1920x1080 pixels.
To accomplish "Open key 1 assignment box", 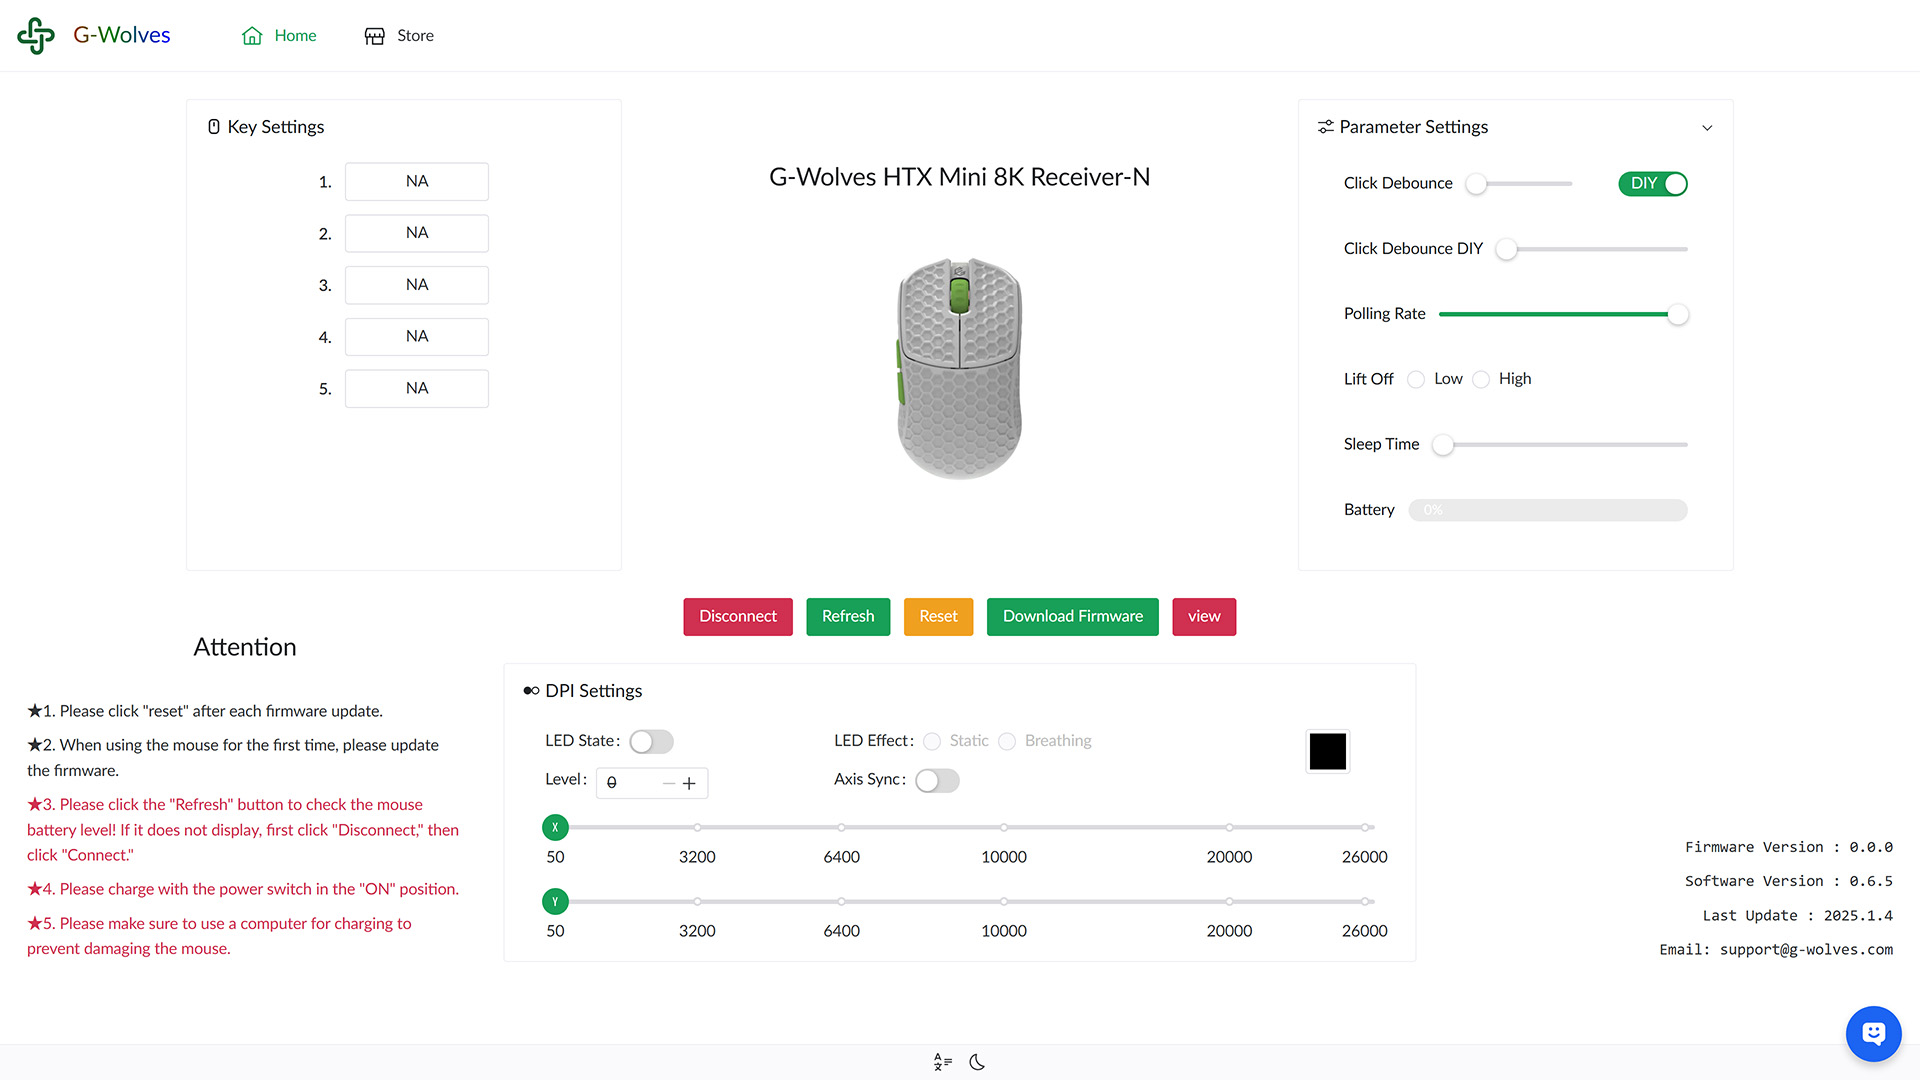I will click(417, 182).
